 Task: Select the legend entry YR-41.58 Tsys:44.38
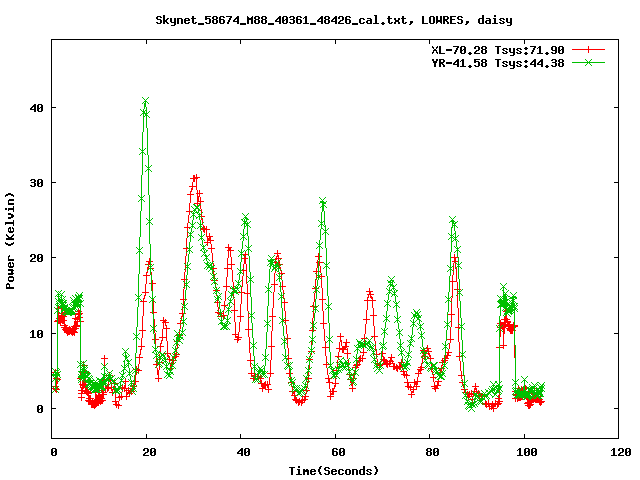498,63
